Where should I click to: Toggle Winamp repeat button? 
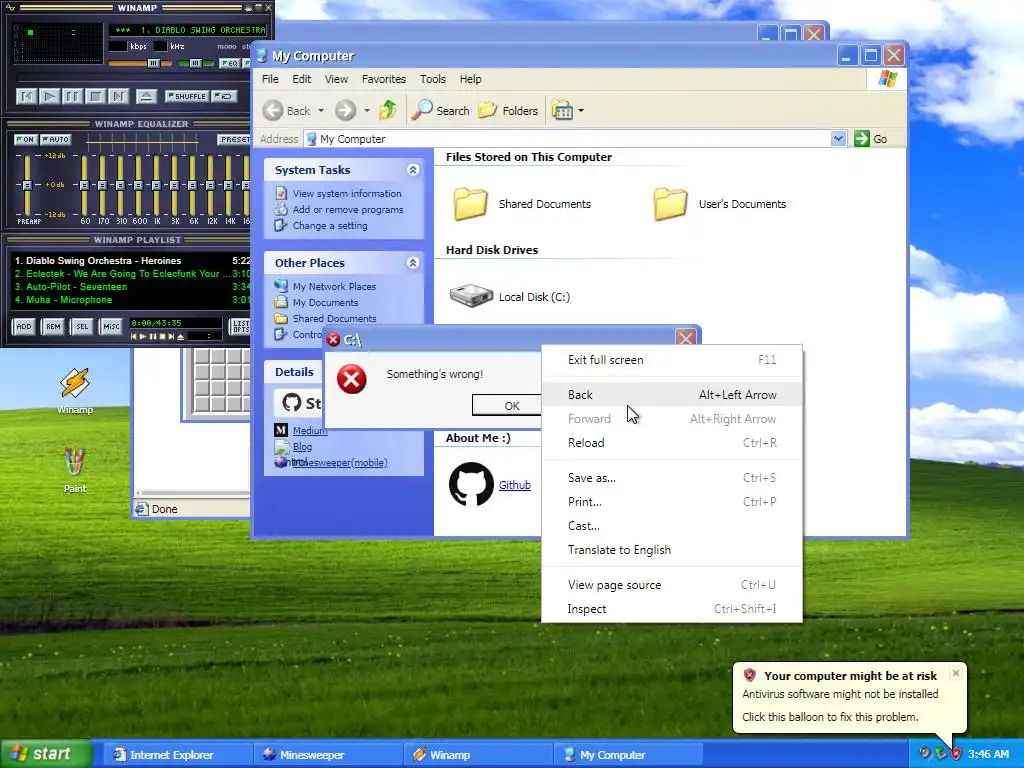[224, 96]
